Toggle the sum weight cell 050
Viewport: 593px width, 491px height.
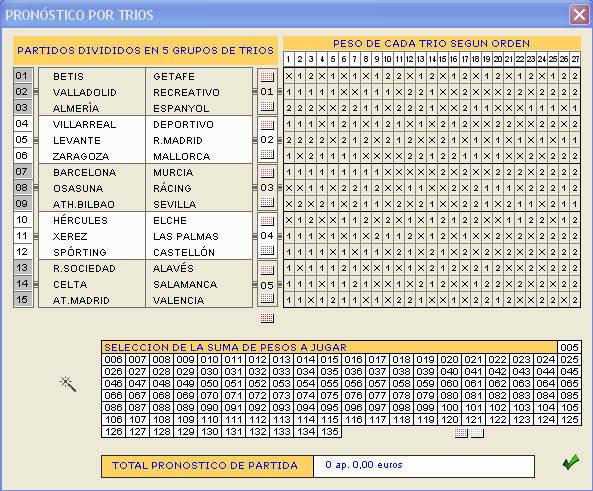[x=210, y=384]
